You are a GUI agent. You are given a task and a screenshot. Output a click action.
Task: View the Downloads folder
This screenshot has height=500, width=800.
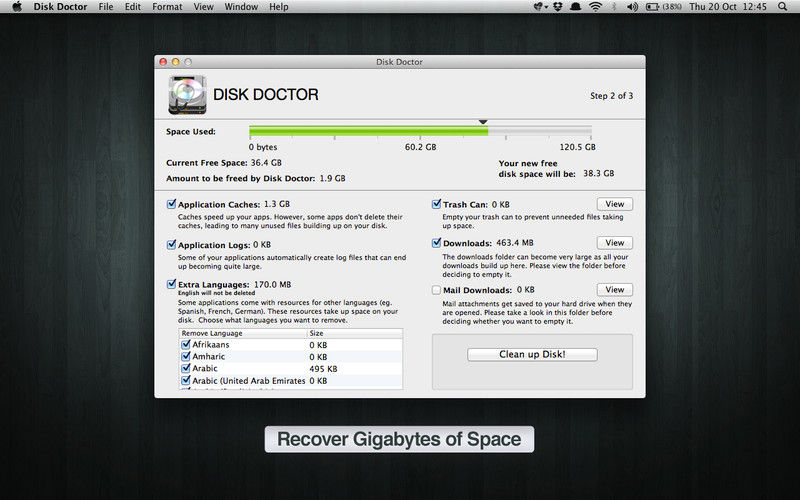[x=615, y=243]
